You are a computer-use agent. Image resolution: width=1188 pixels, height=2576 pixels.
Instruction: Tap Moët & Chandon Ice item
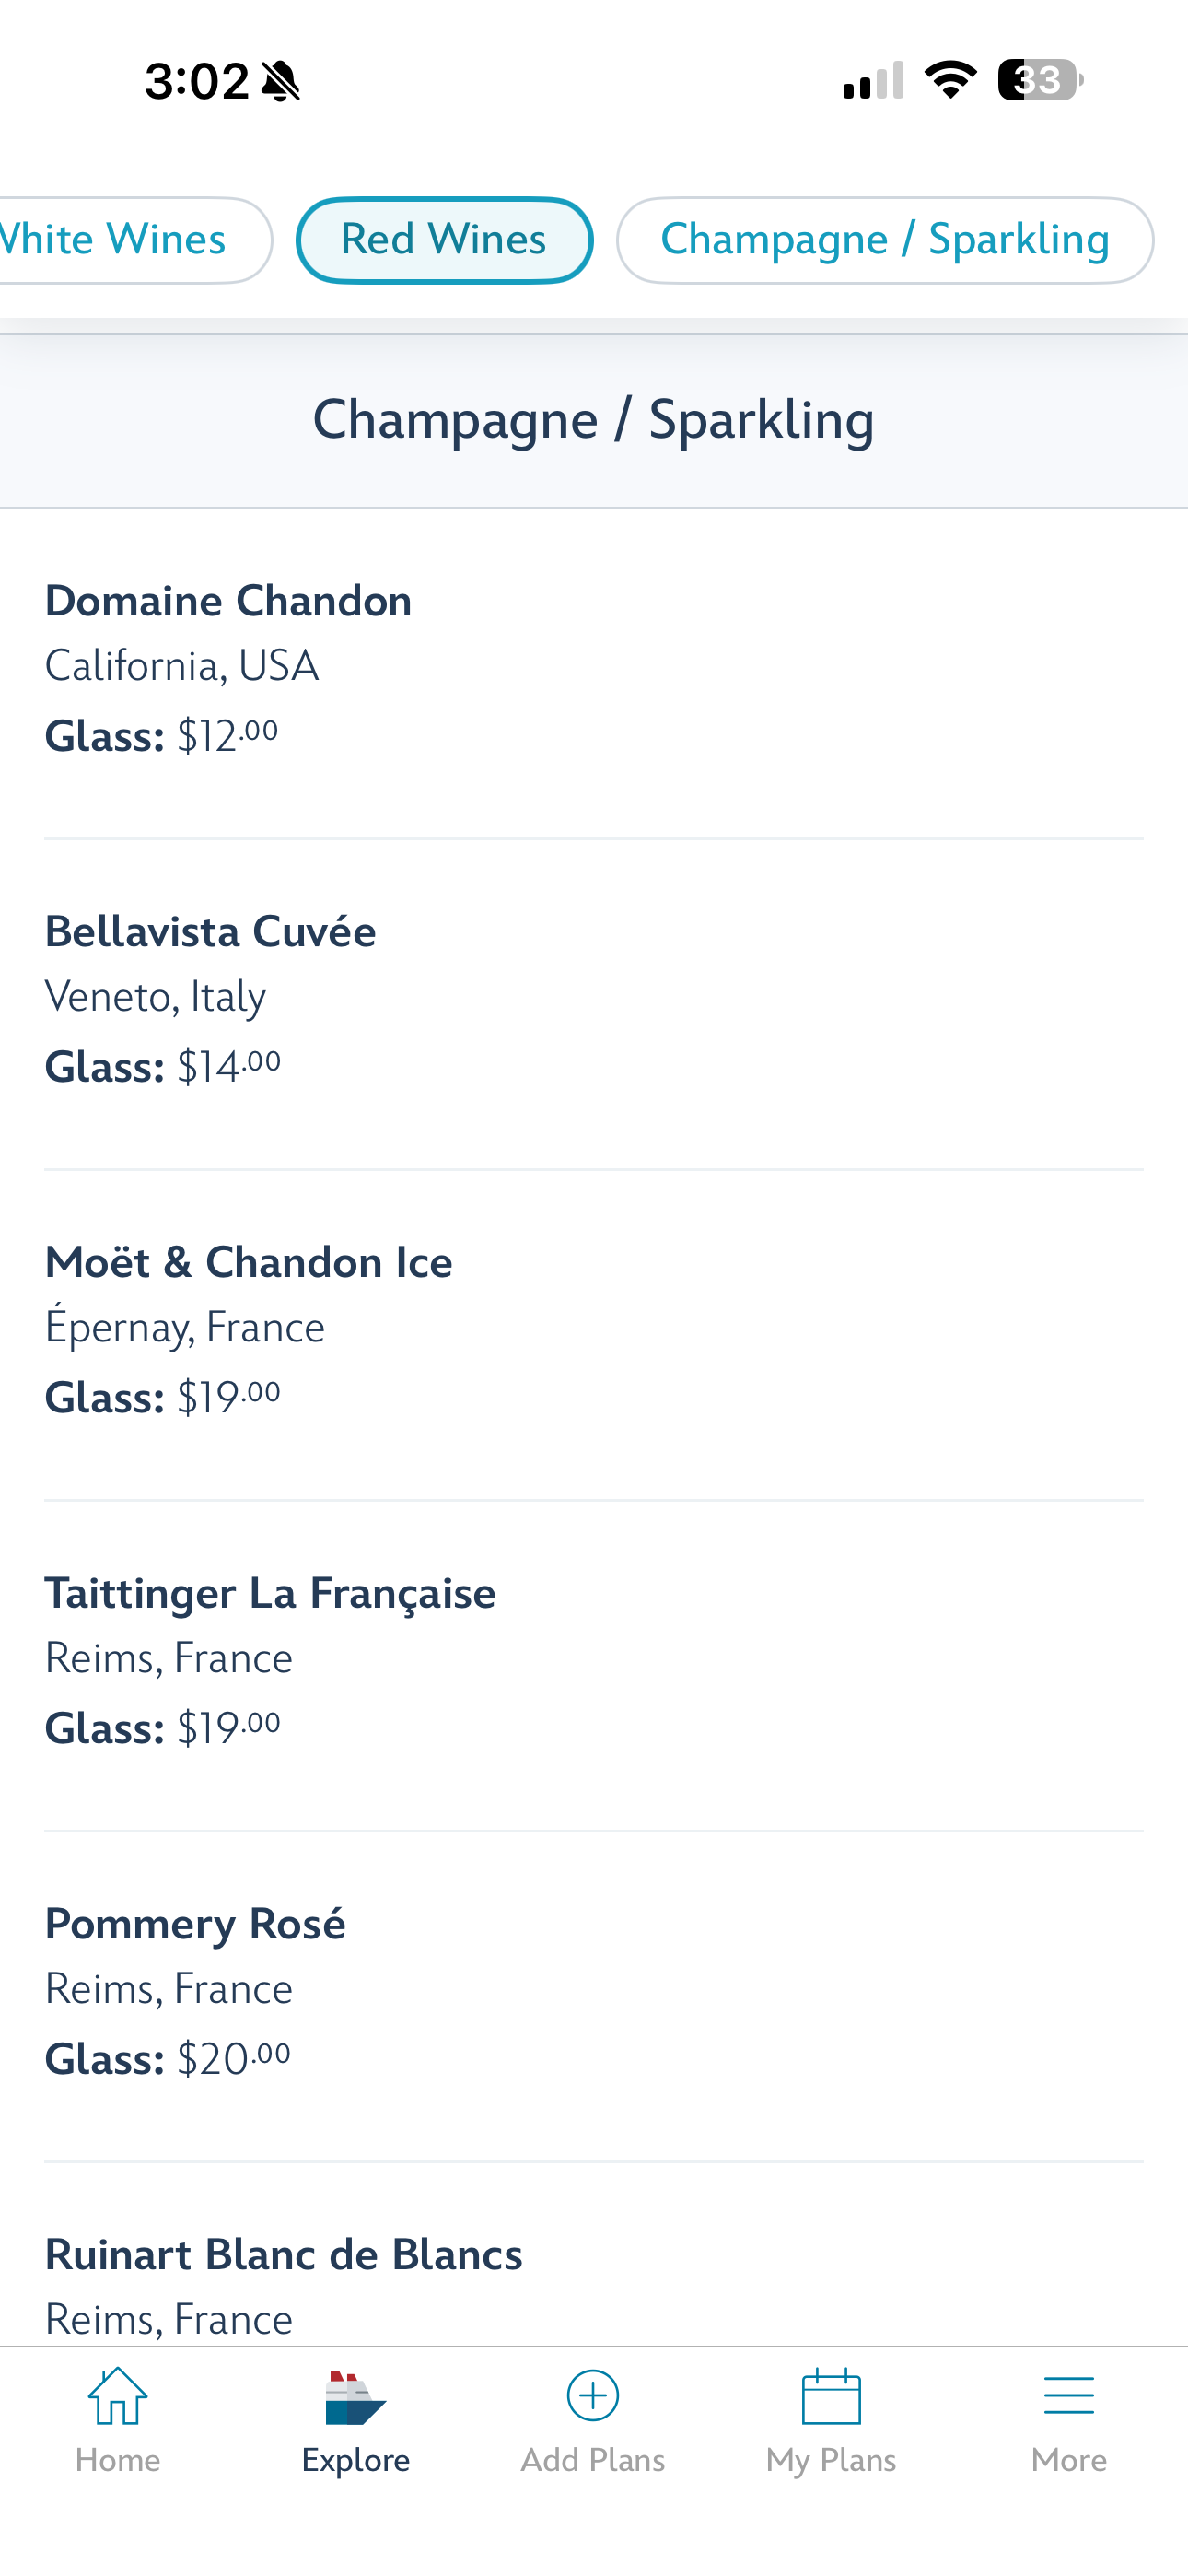pyautogui.click(x=248, y=1263)
